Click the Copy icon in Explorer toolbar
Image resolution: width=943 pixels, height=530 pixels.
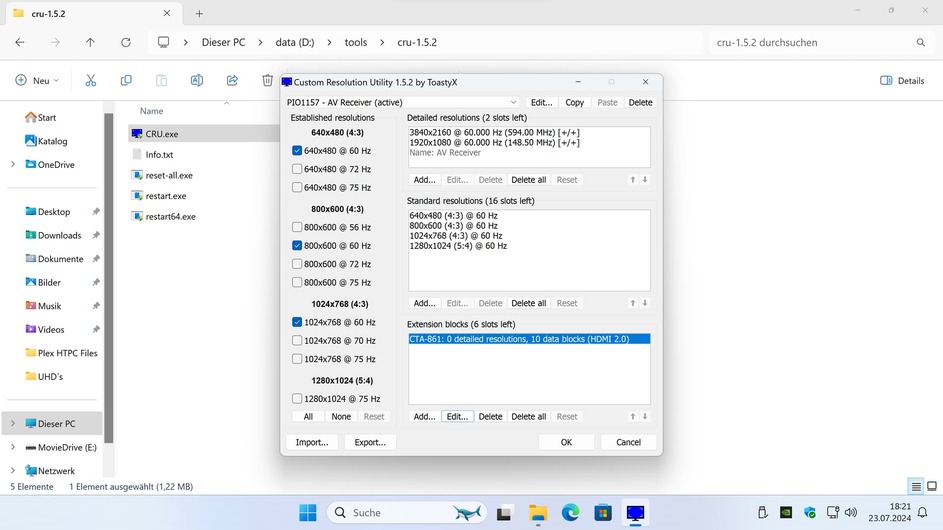[x=126, y=81]
